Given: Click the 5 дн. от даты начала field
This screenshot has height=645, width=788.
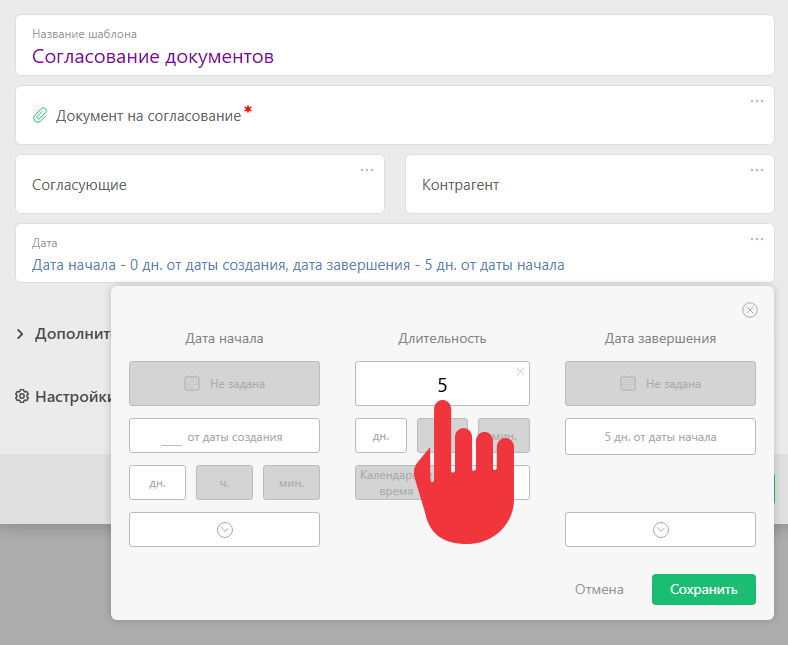Looking at the screenshot, I should click(x=660, y=437).
